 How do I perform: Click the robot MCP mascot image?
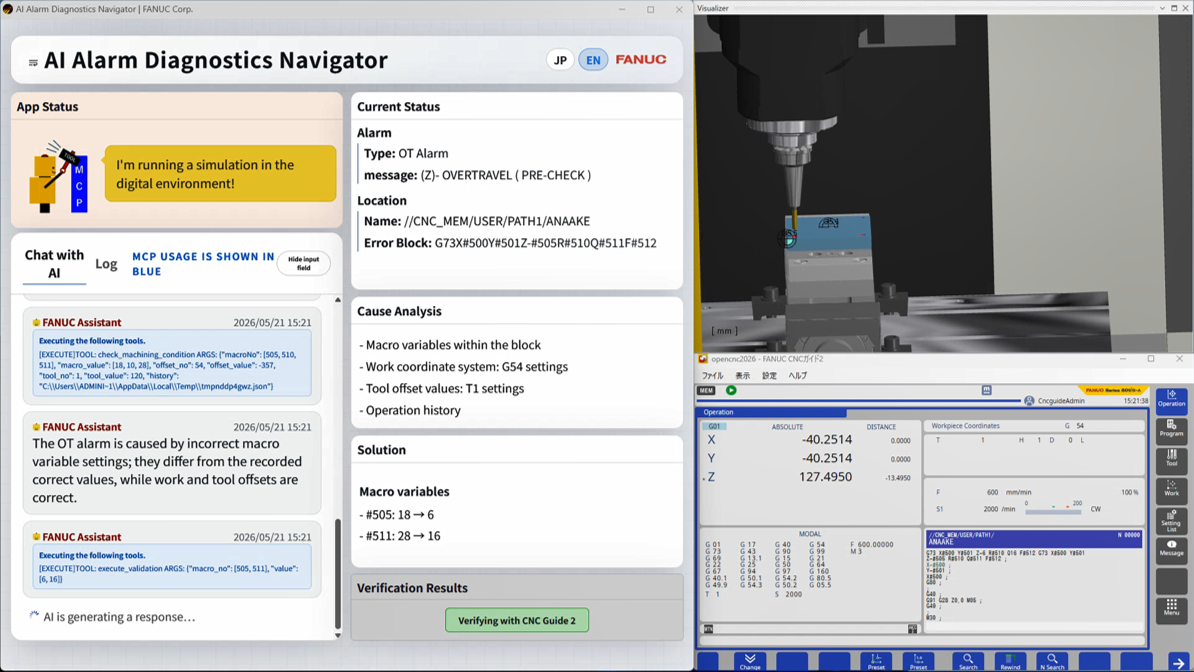59,177
